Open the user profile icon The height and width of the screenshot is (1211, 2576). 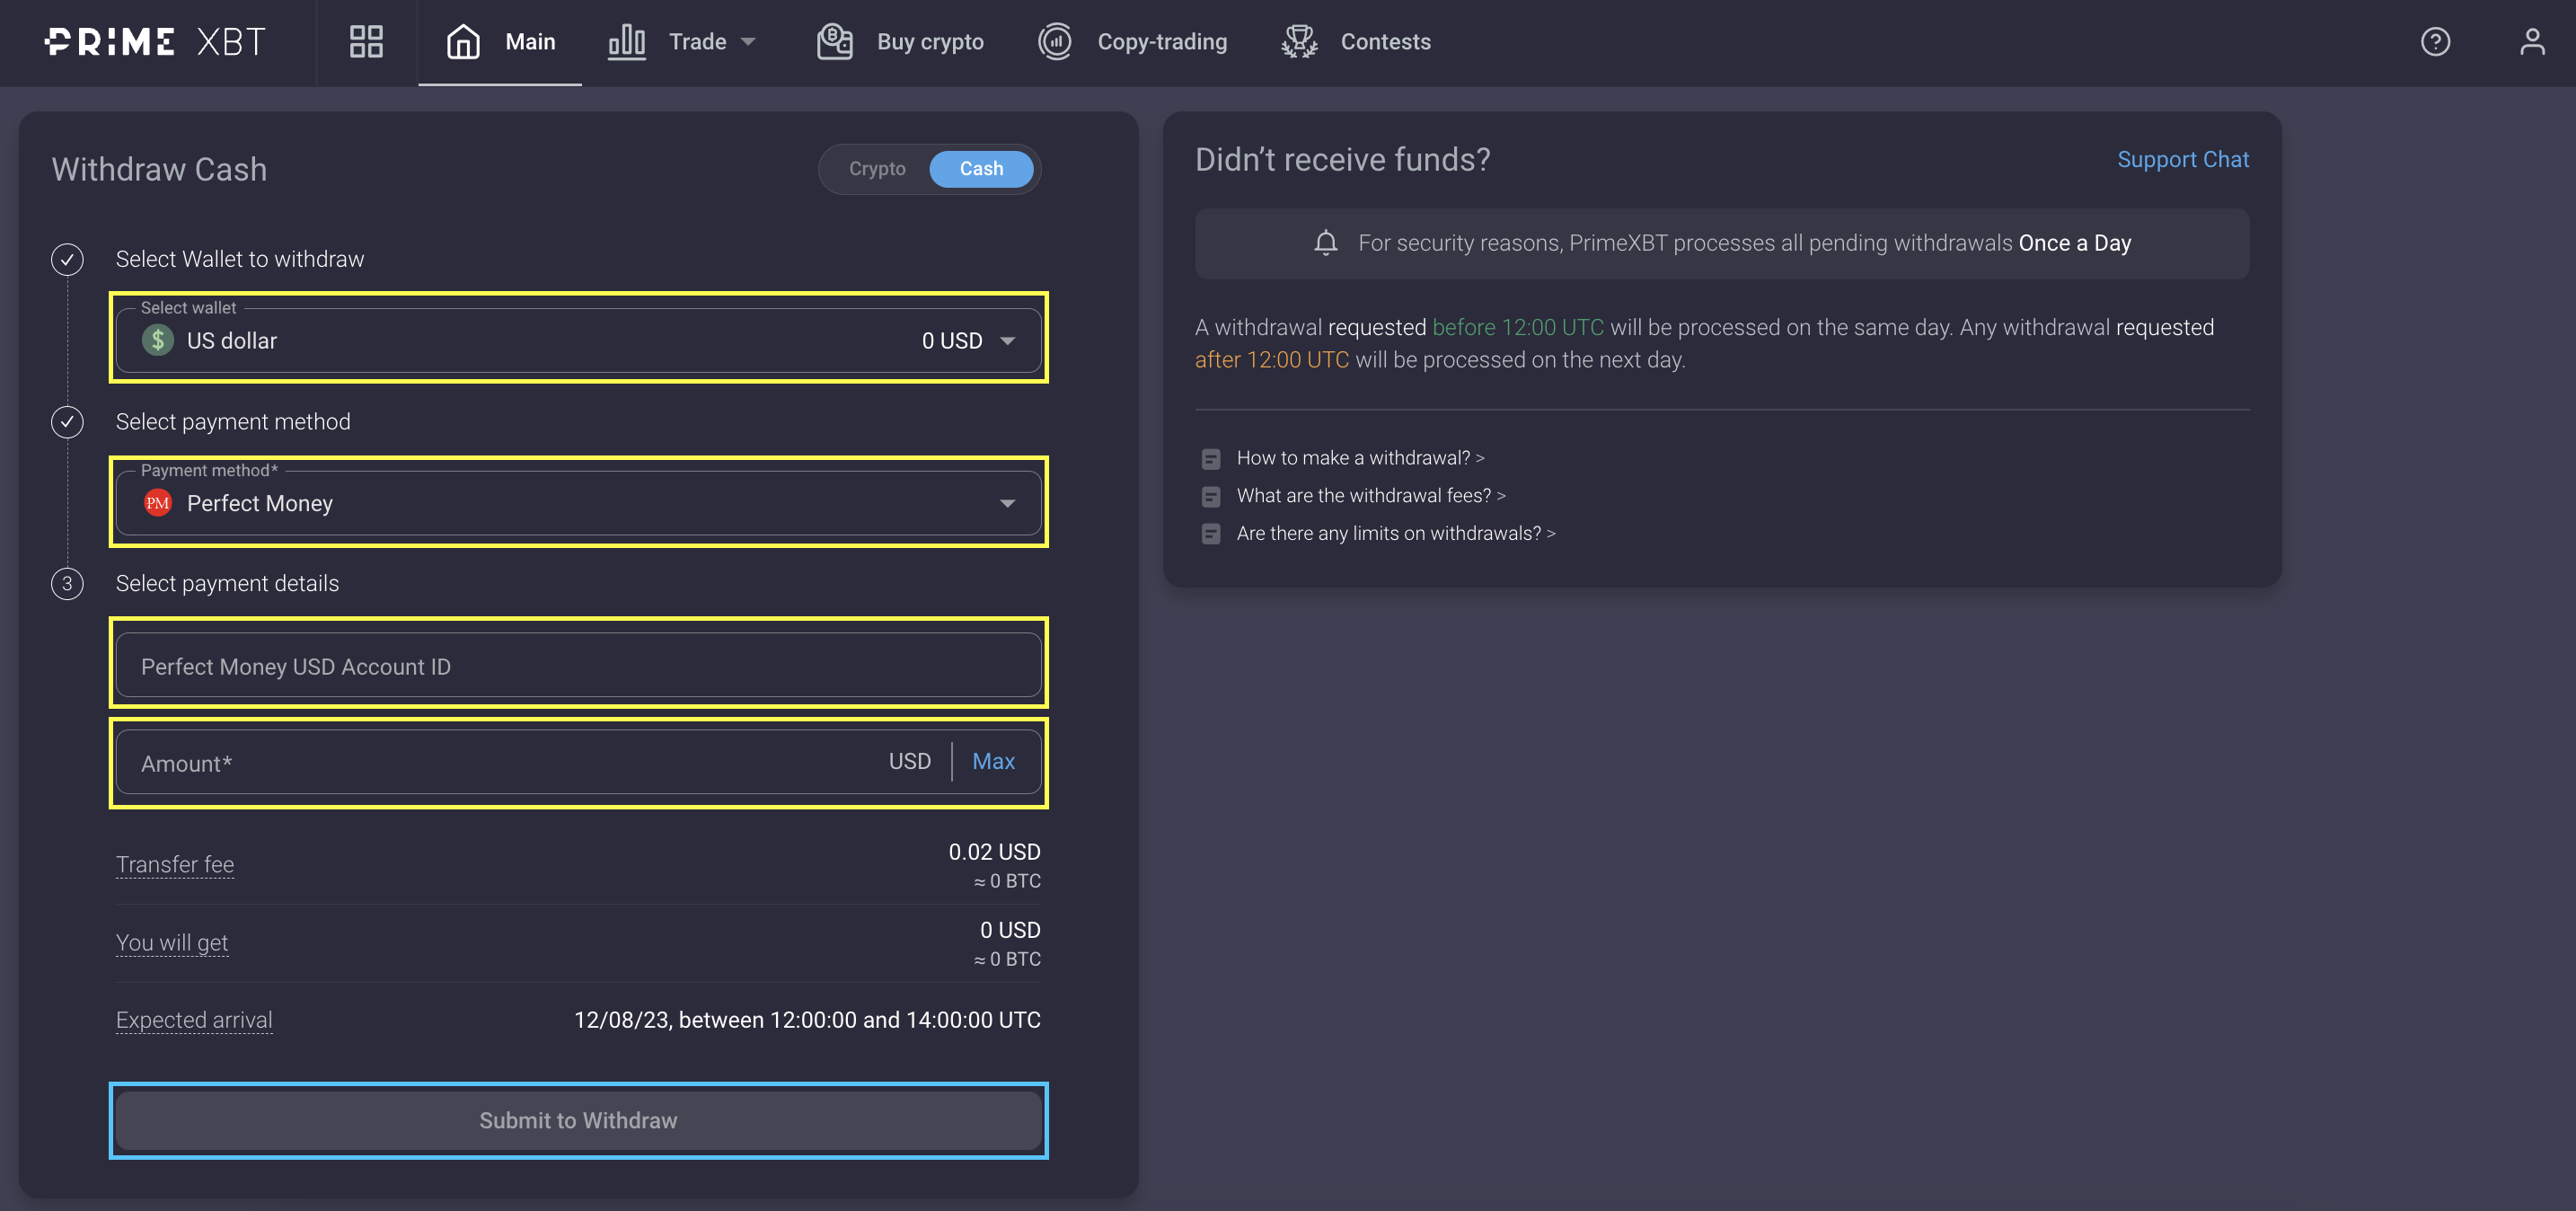2531,42
